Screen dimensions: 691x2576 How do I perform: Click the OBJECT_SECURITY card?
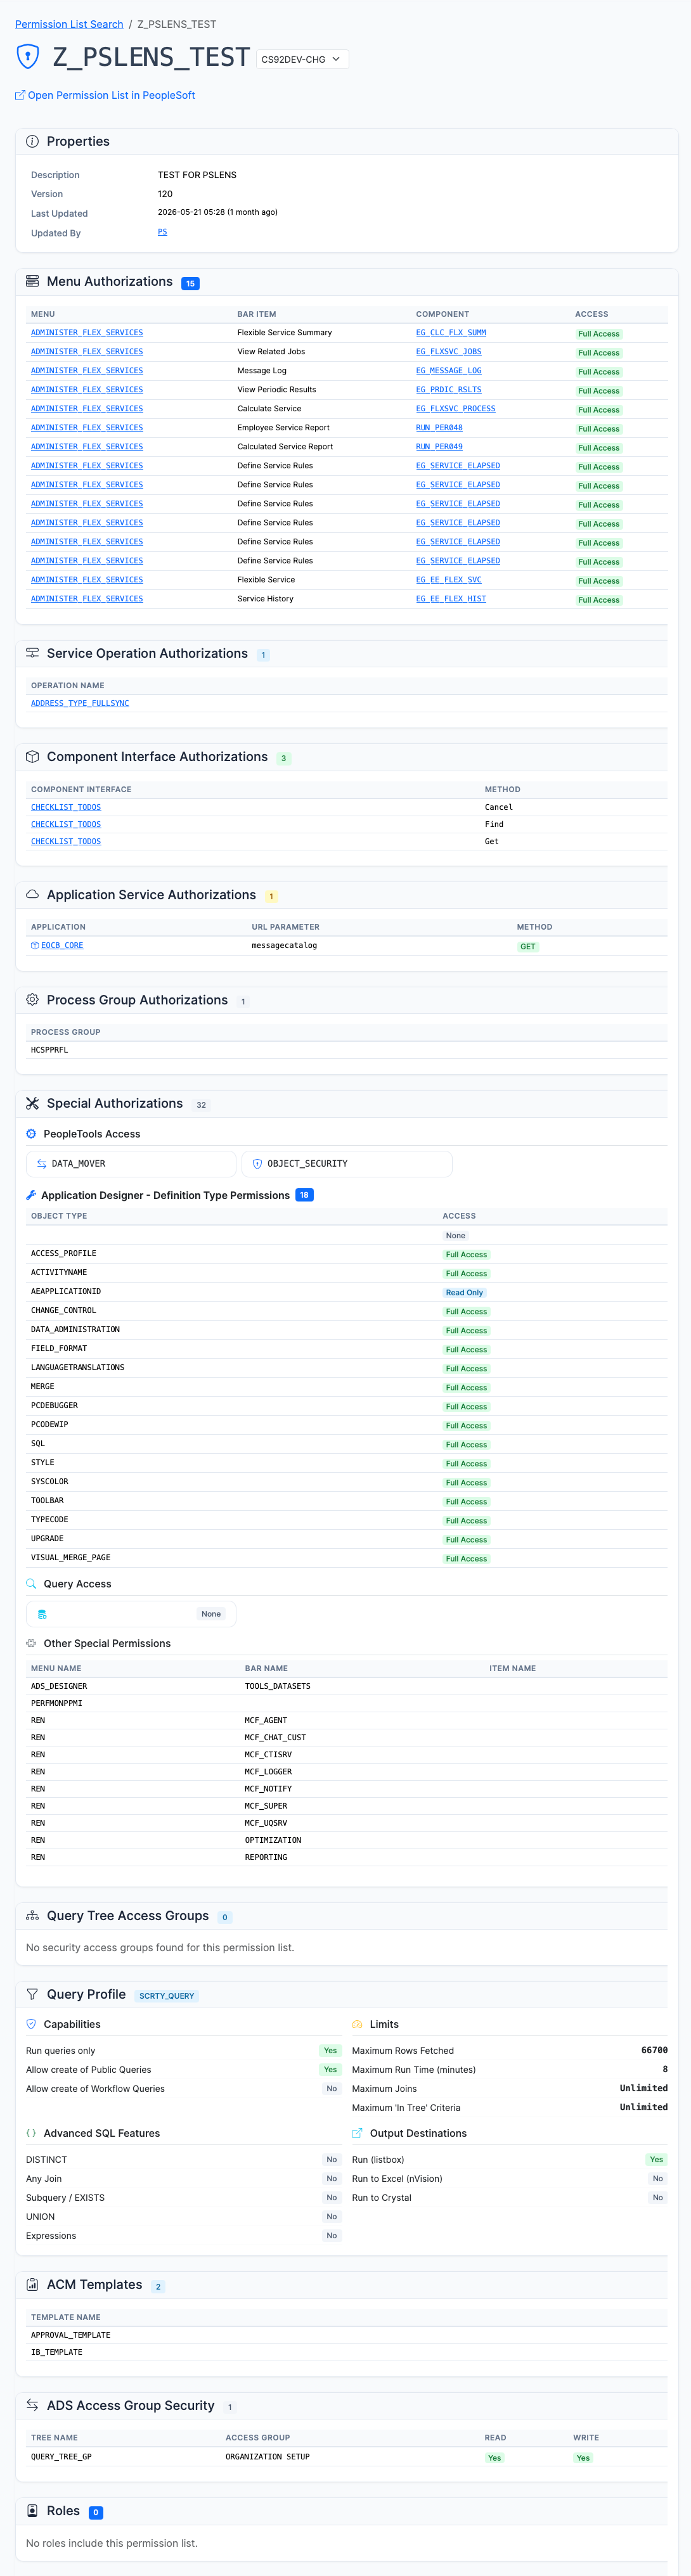click(347, 1163)
